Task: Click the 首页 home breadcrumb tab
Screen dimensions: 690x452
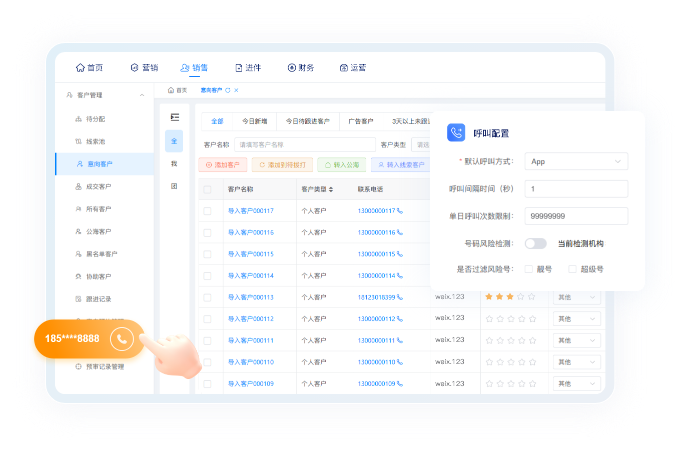Action: coord(177,90)
